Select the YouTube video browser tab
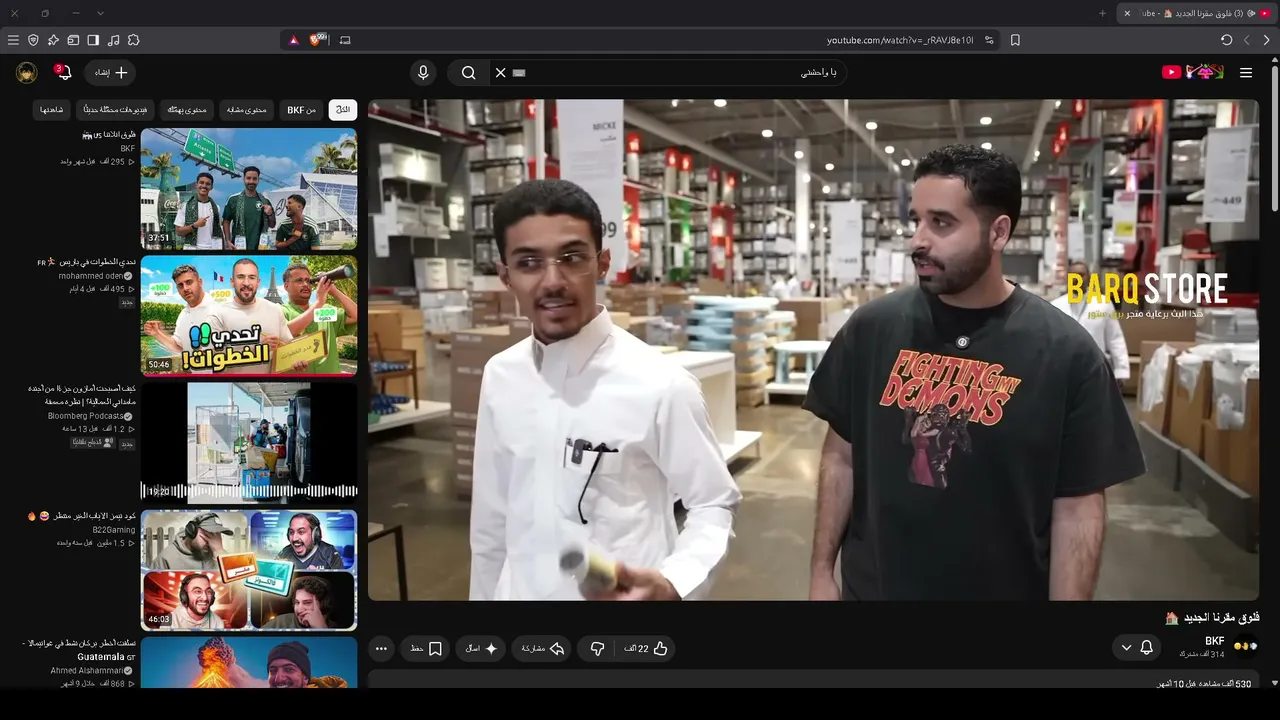Screen dimensions: 1280x720 [1197, 13]
